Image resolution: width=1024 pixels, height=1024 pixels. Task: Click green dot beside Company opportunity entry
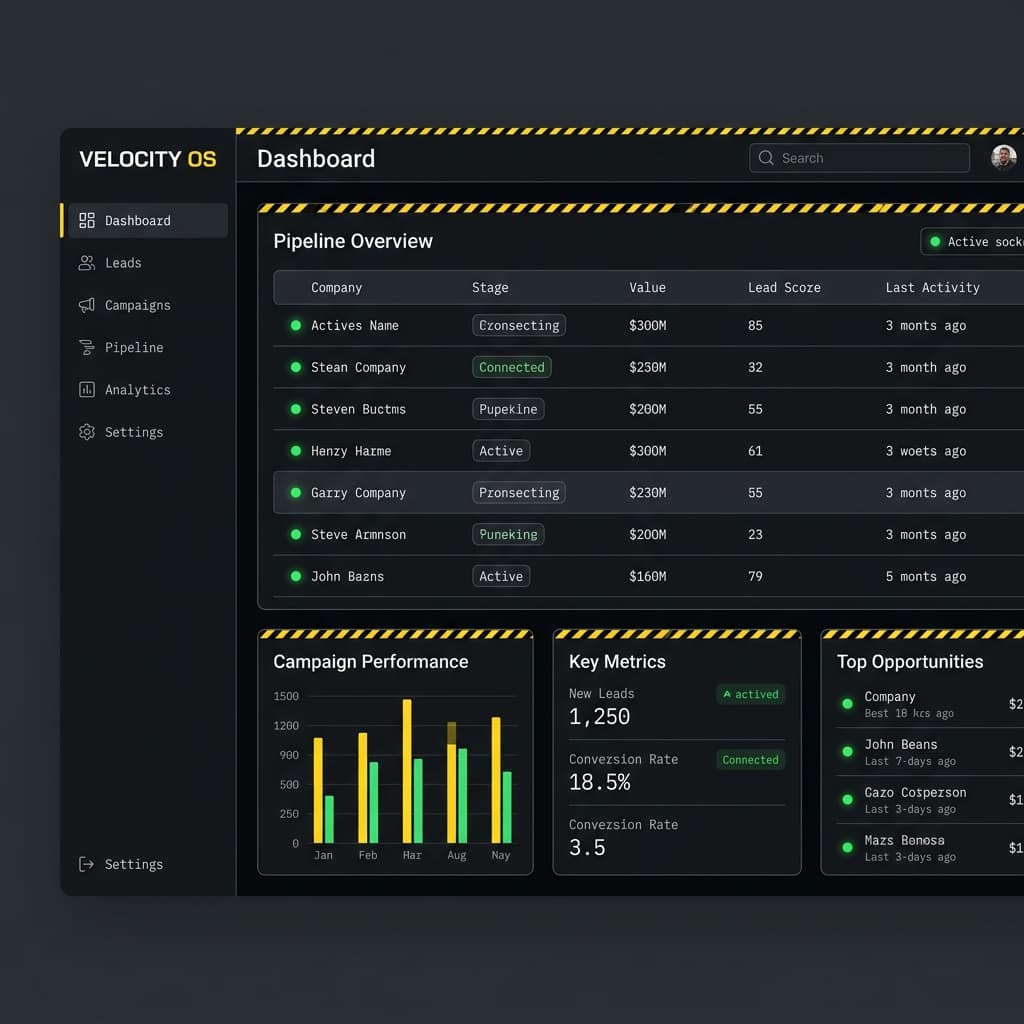[848, 703]
